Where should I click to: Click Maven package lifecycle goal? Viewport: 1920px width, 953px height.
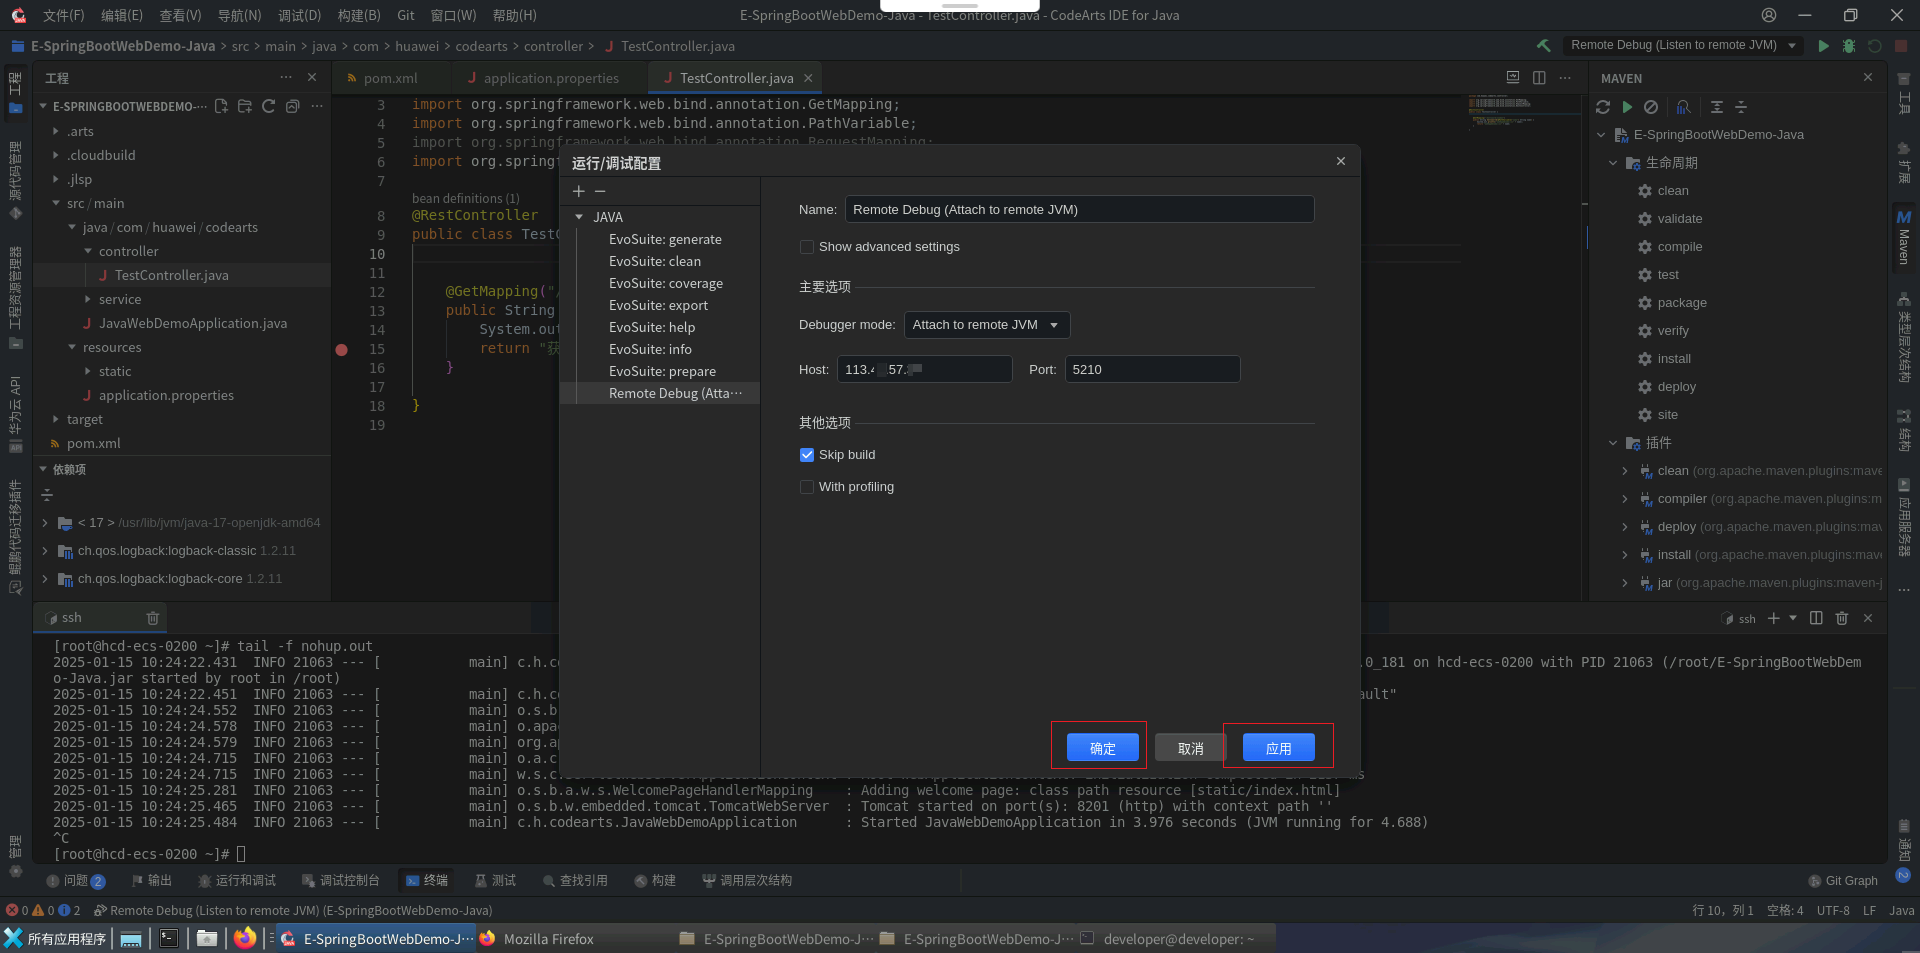pos(1682,303)
